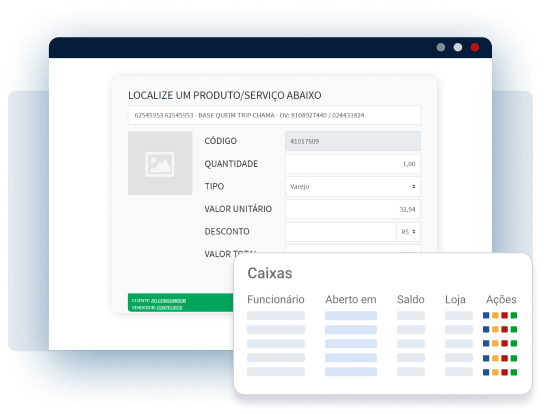Click the red action icon in second Caixas row
Viewport: 544px width, 414px height.
504,329
